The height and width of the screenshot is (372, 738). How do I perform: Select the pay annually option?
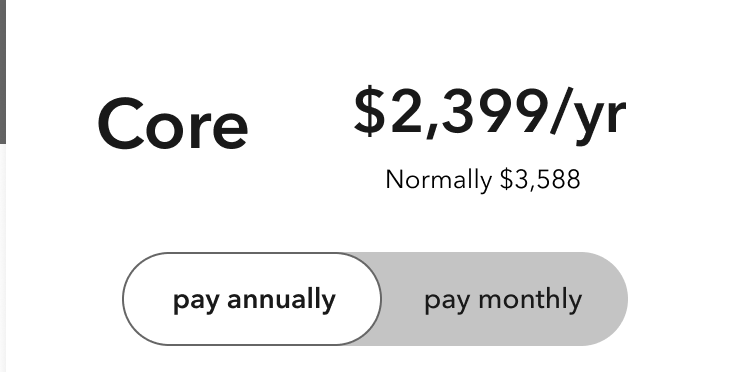254,300
